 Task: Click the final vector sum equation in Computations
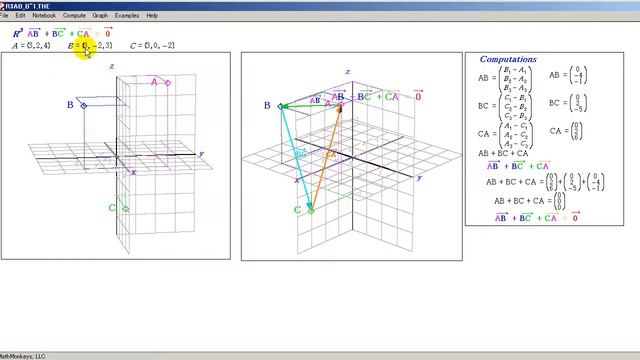537,217
